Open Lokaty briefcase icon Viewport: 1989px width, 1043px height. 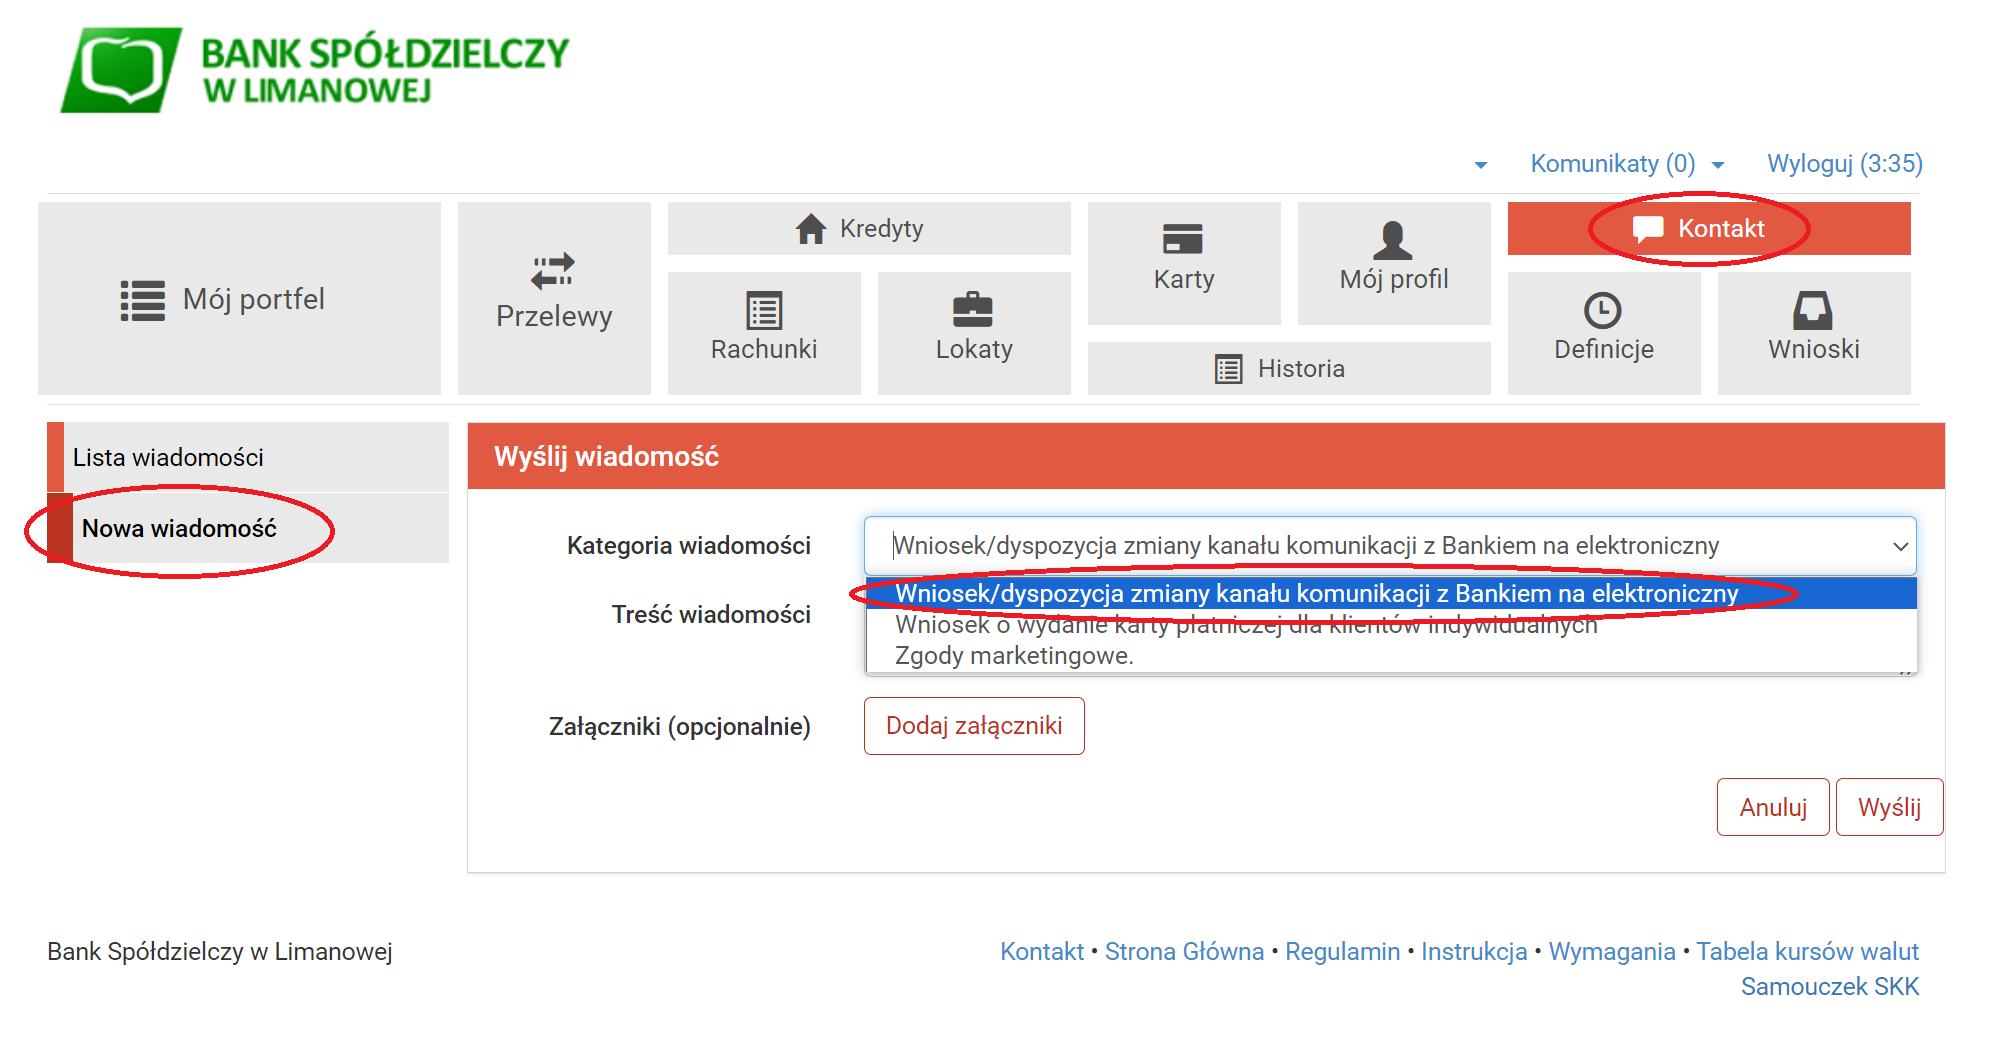(x=973, y=310)
